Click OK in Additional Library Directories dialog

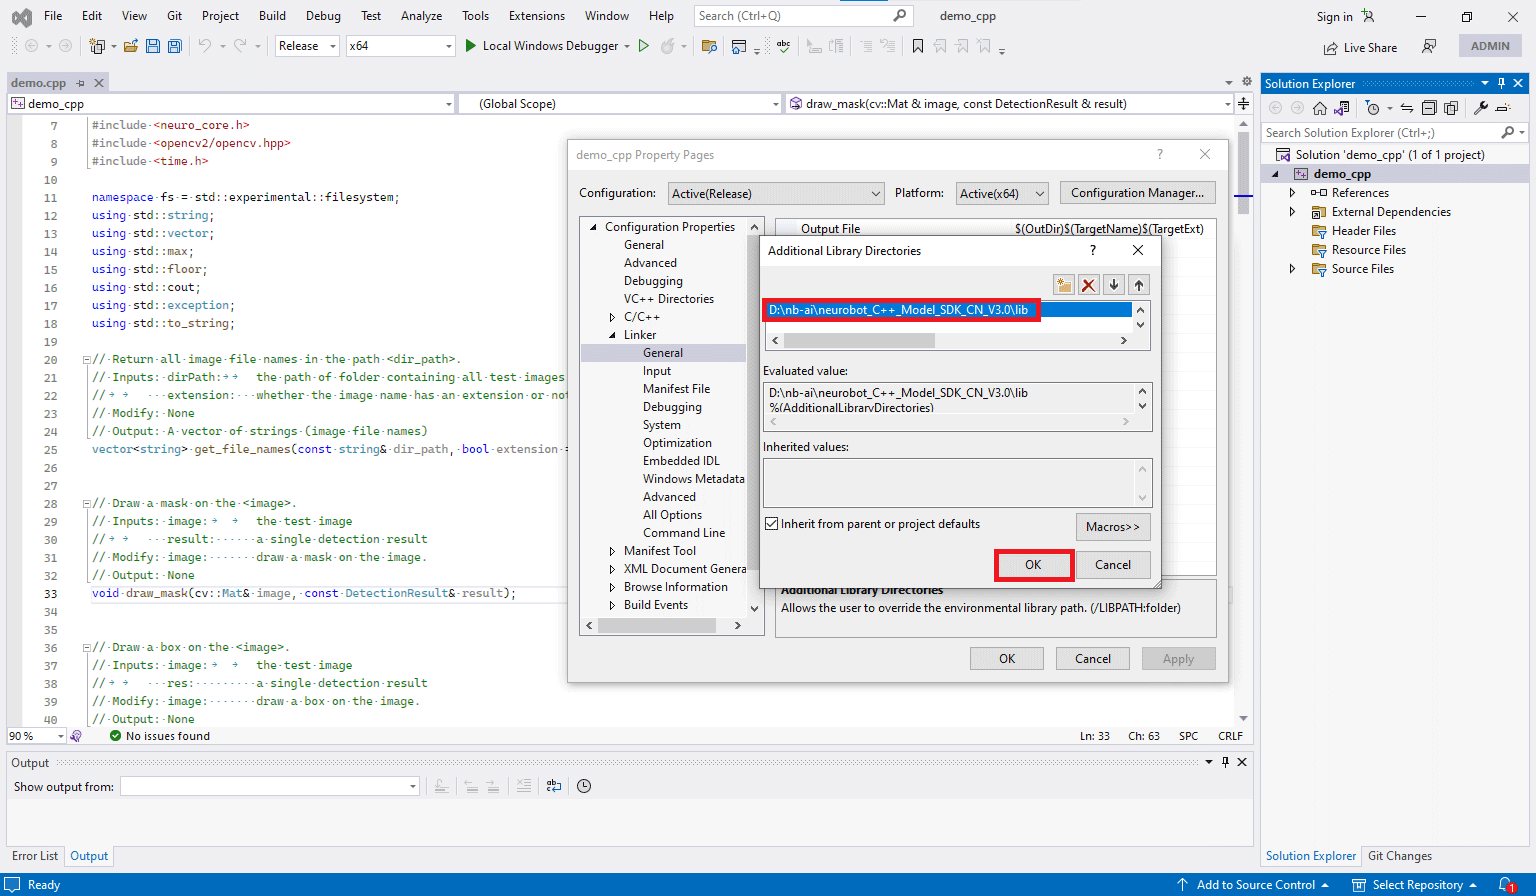click(1034, 565)
